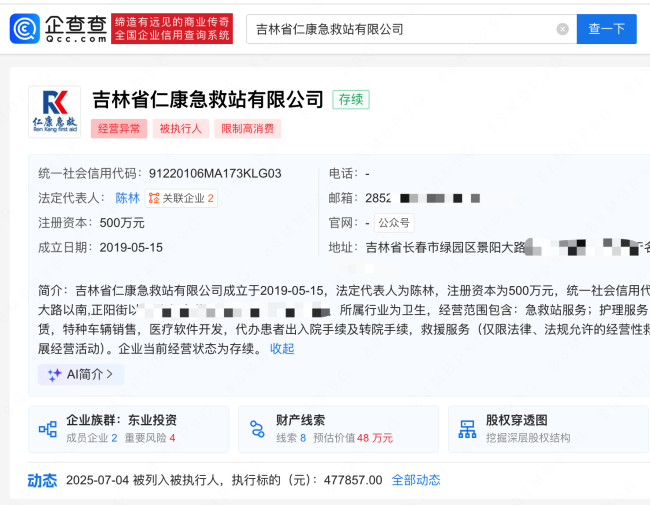The height and width of the screenshot is (505, 650).
Task: Click registered capital 500万元 value
Action: (122, 223)
